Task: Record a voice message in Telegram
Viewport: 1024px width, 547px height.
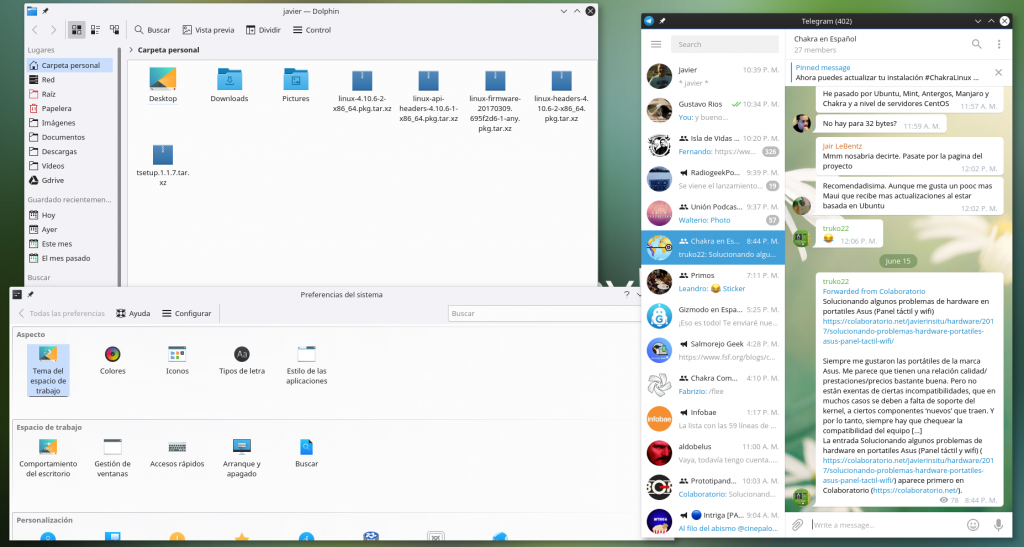Action: (998, 525)
